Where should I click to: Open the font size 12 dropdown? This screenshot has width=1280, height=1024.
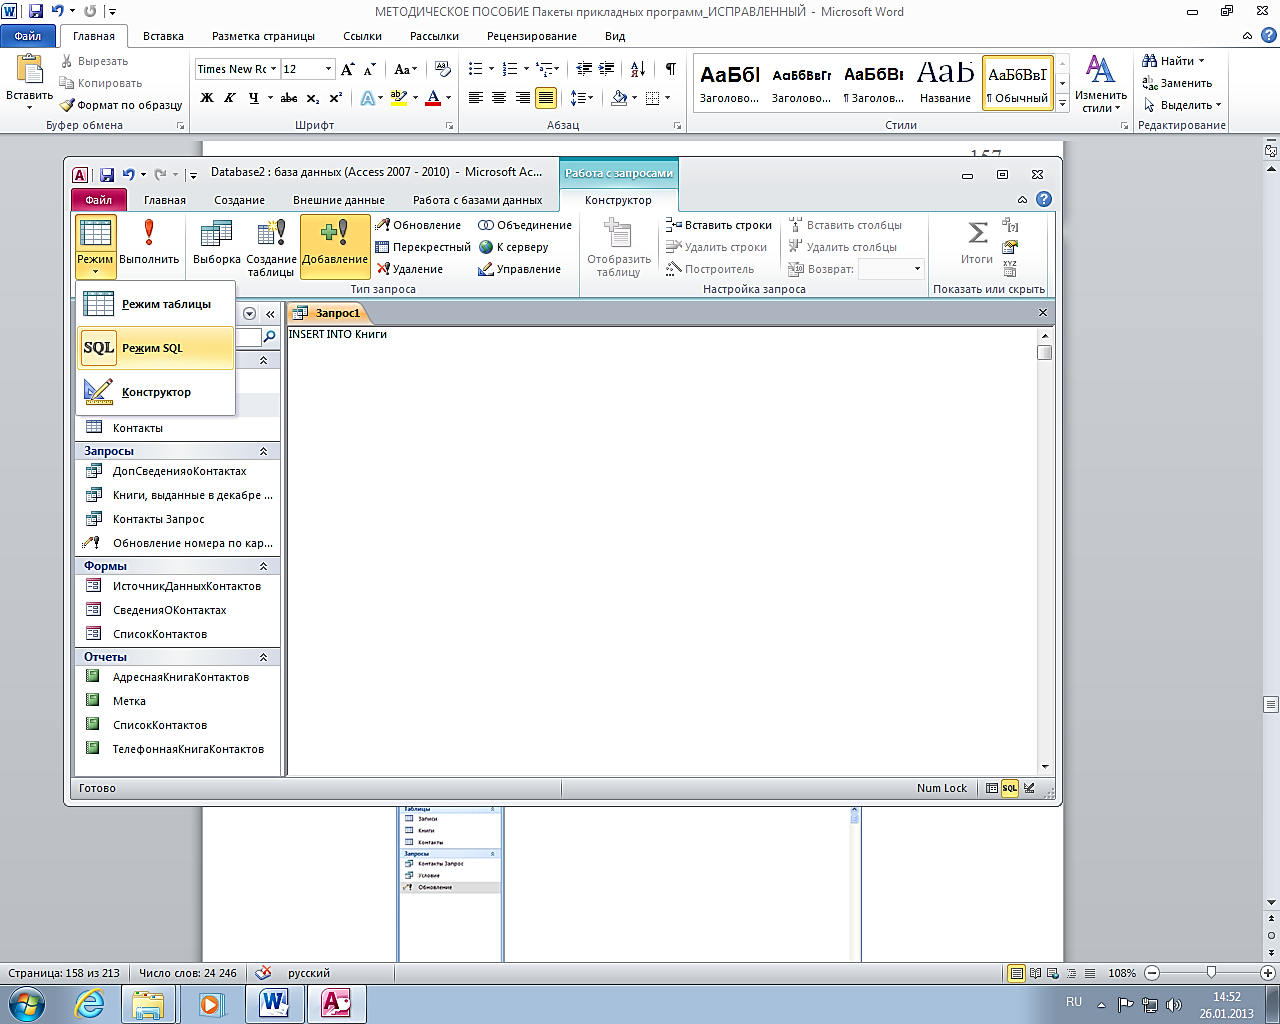click(x=328, y=69)
